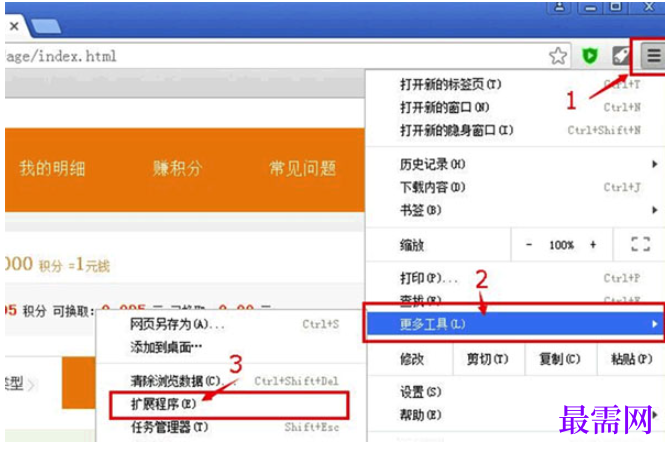
Task: Choose 打印 from the menu
Action: tap(515, 278)
